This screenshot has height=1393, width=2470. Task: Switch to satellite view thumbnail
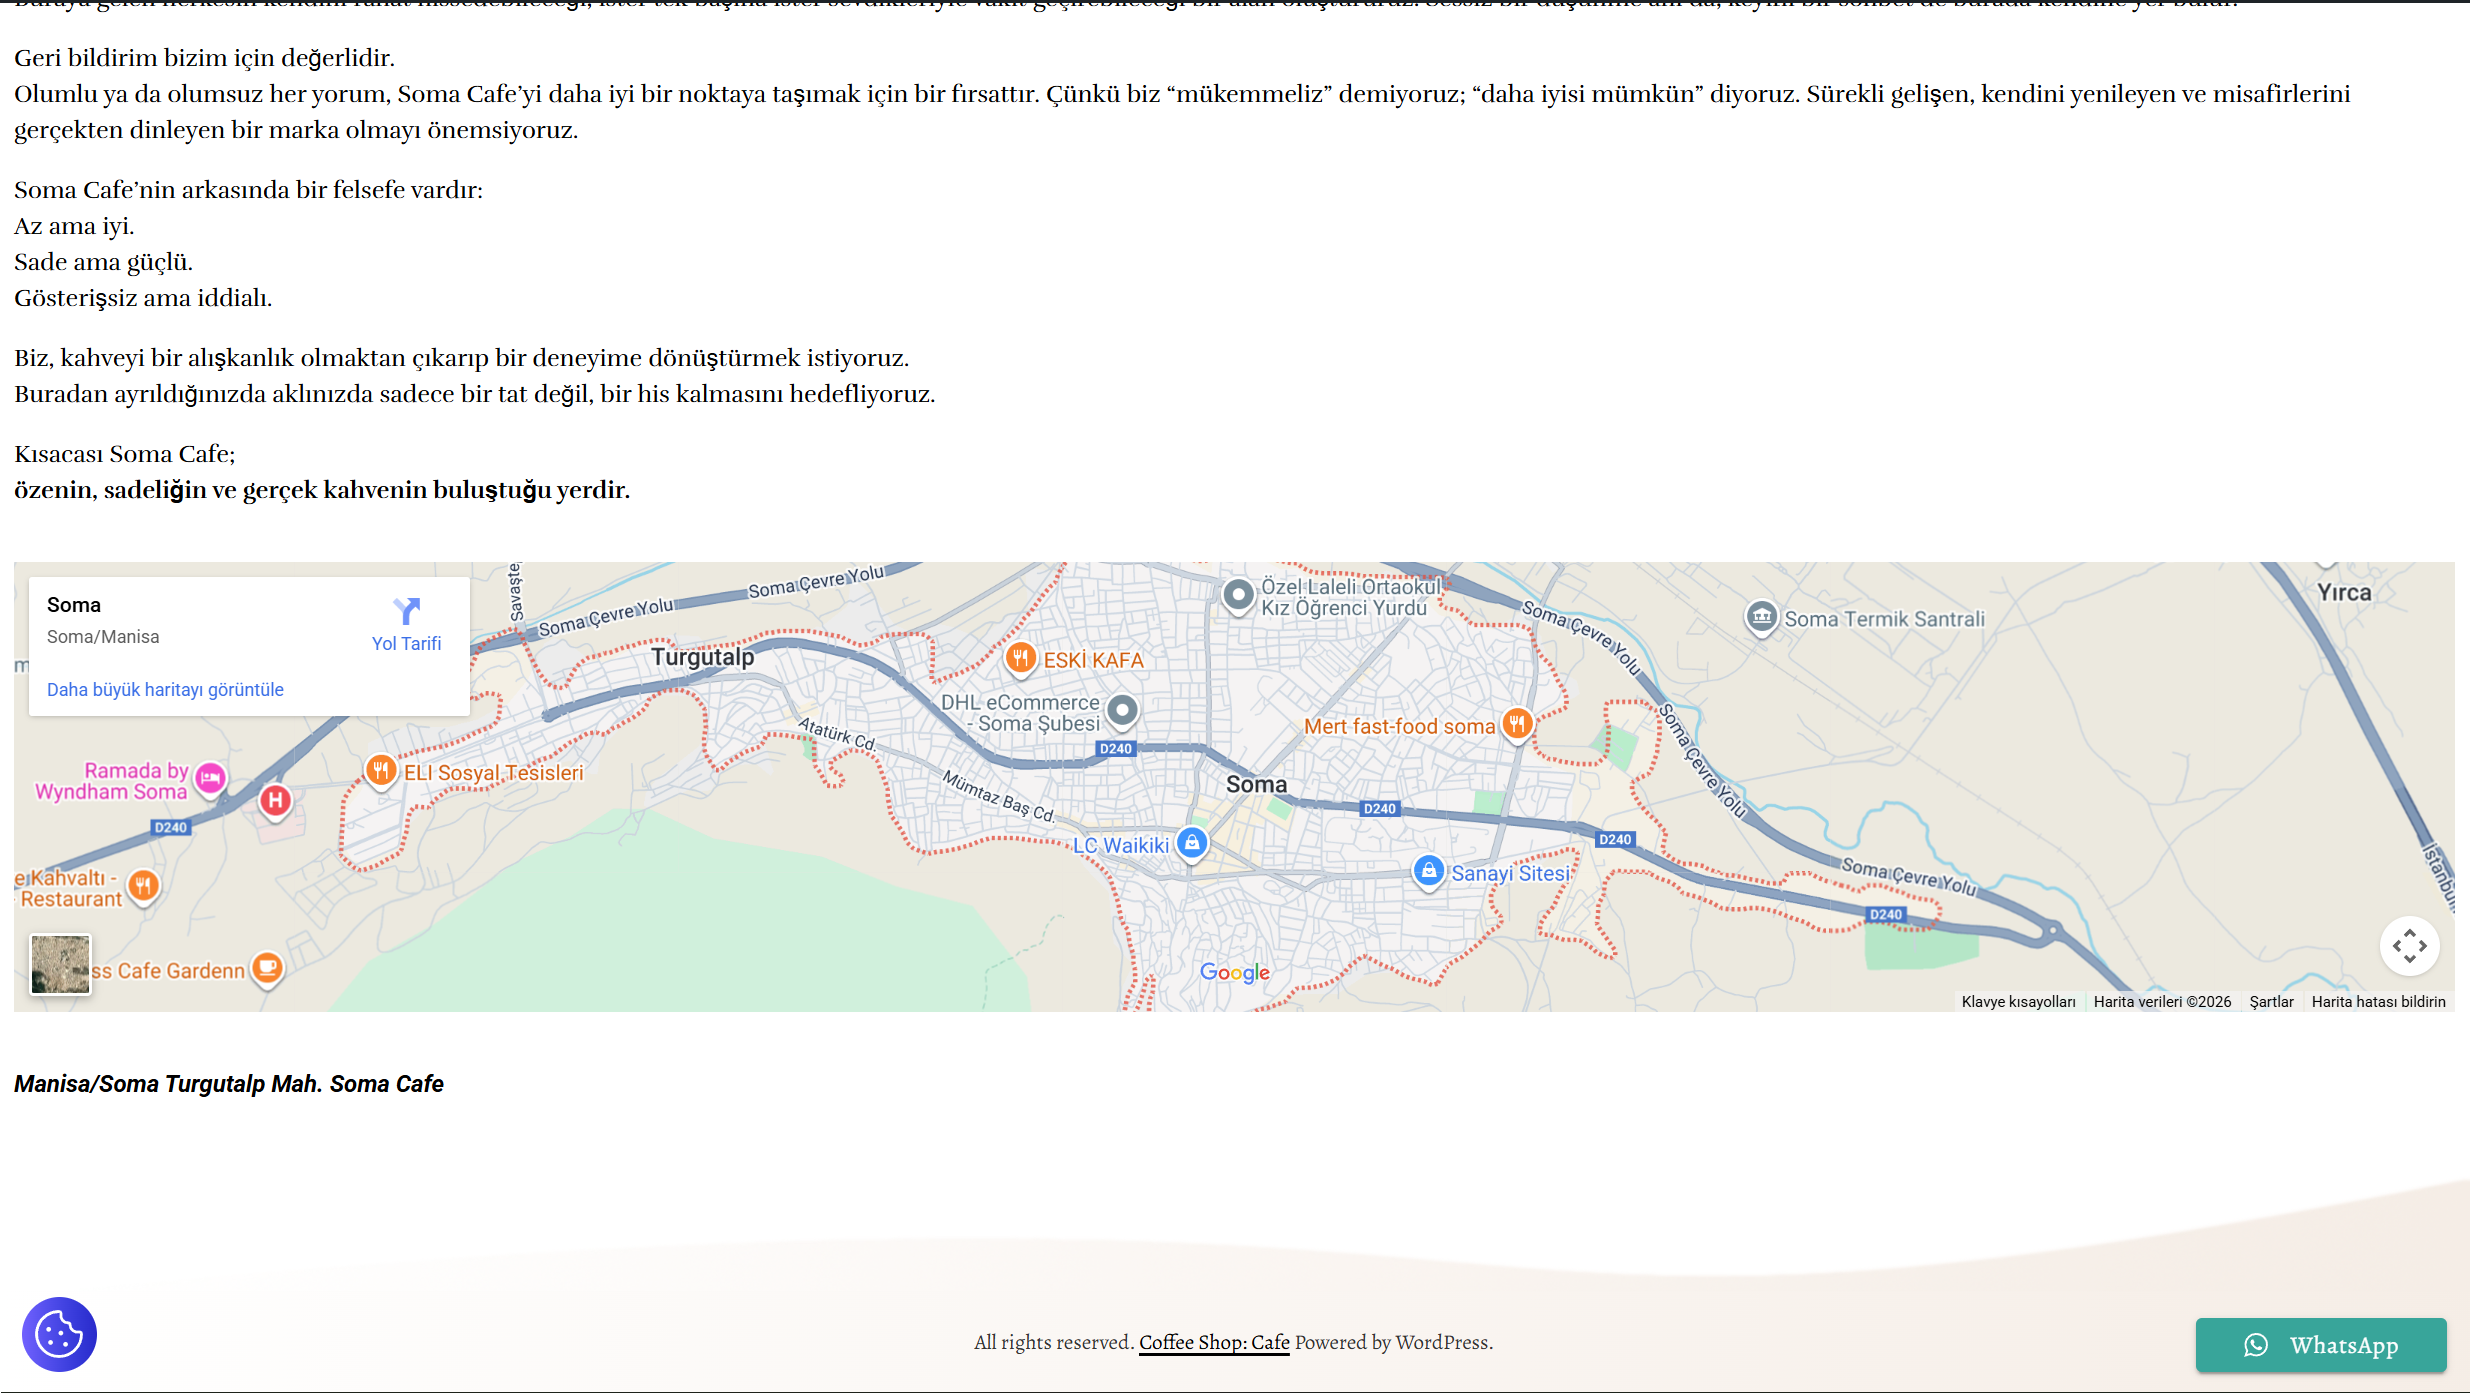[x=60, y=964]
